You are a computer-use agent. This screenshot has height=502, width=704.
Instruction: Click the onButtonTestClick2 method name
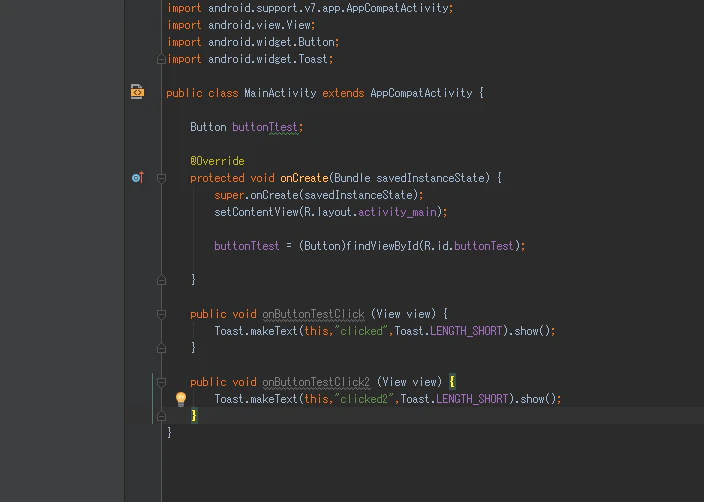[316, 382]
